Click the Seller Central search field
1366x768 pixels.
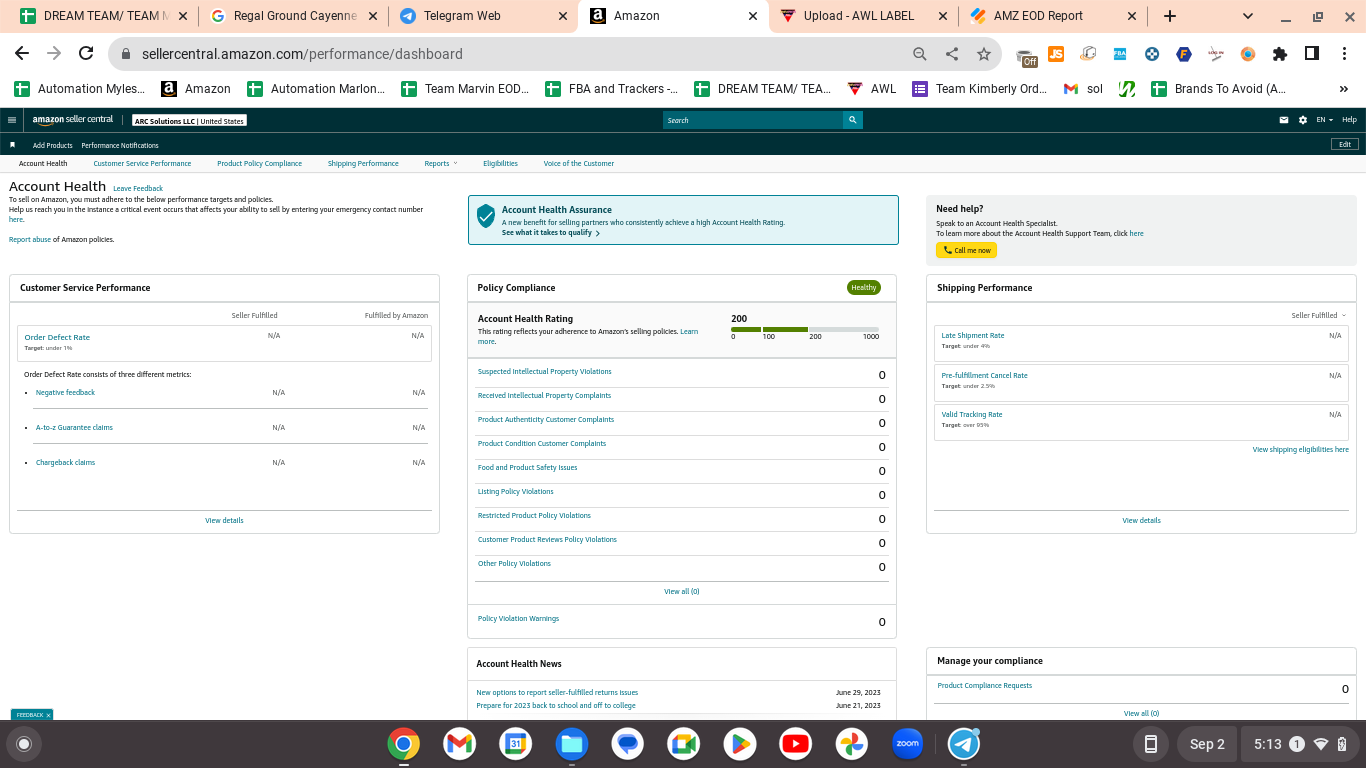(x=753, y=120)
